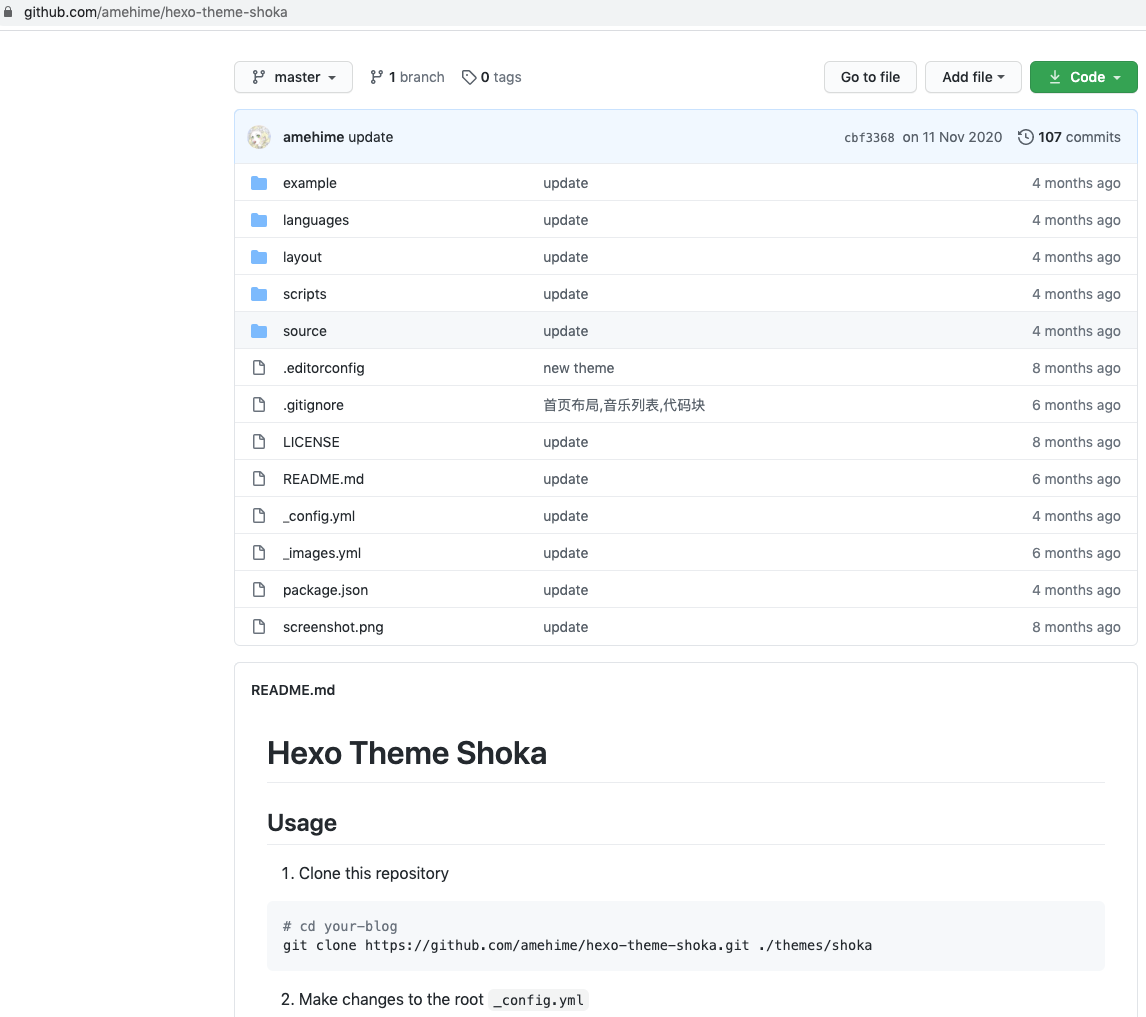1146x1017 pixels.
Task: Click the lock icon in address bar
Action: tap(8, 12)
